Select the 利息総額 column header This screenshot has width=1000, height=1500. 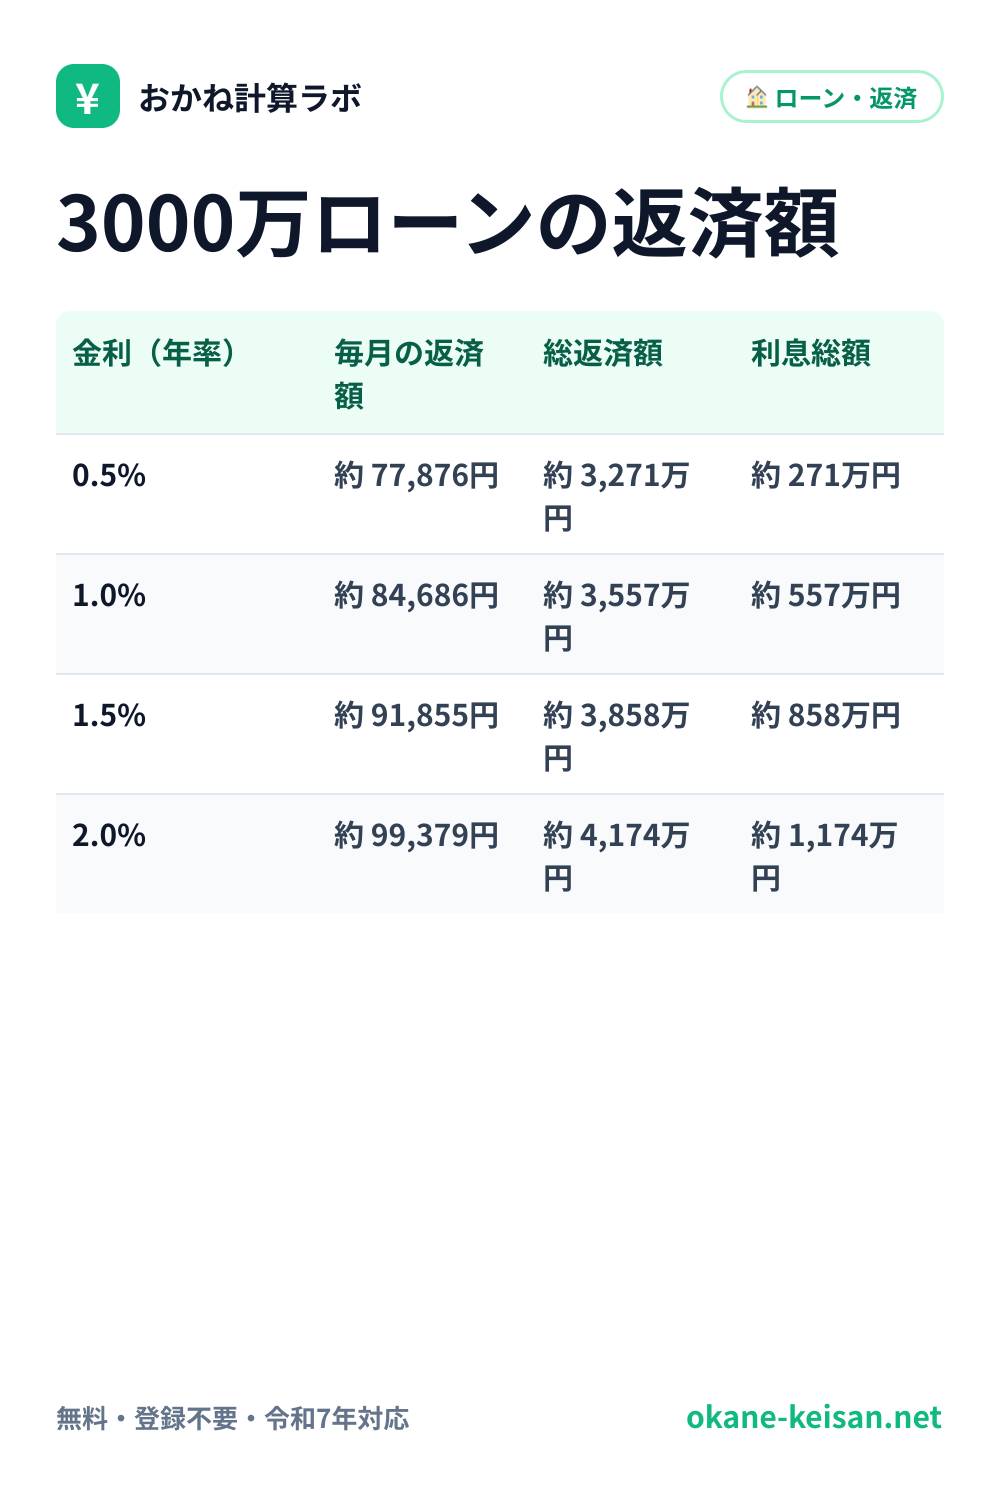tap(811, 353)
